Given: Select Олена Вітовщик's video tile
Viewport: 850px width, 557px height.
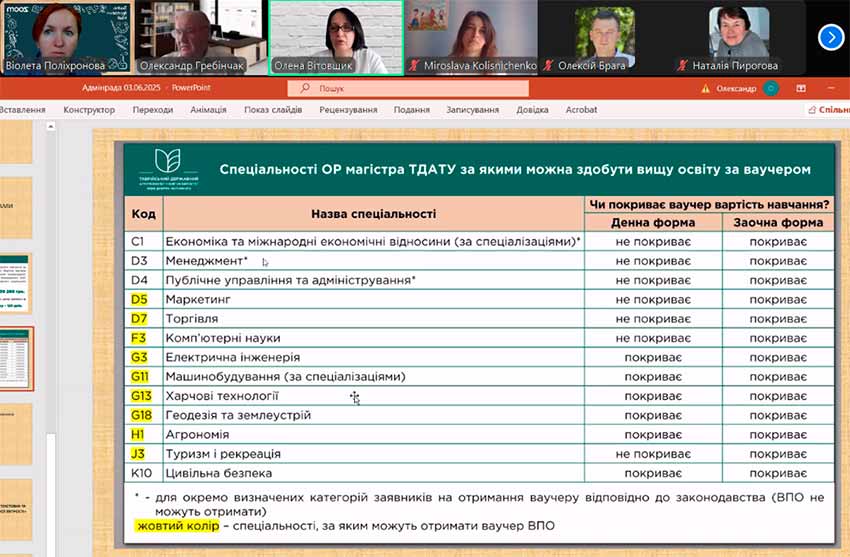Looking at the screenshot, I should 336,37.
